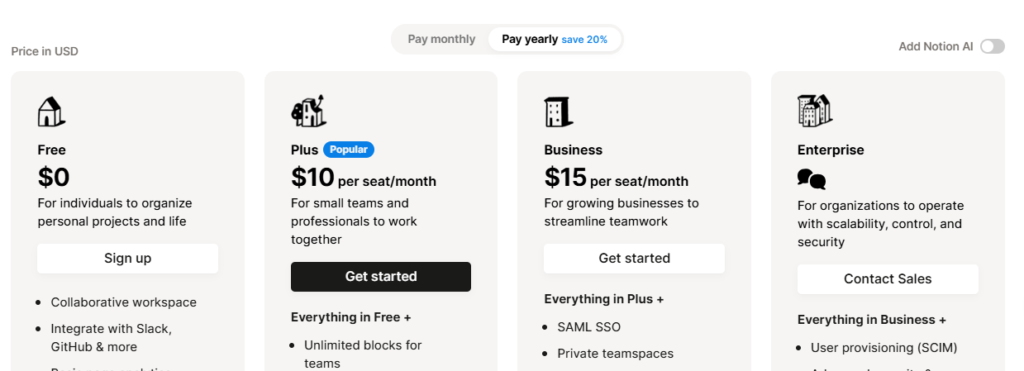The width and height of the screenshot is (1024, 371).
Task: Click the Plus plan building-with-tree icon
Action: pos(308,111)
